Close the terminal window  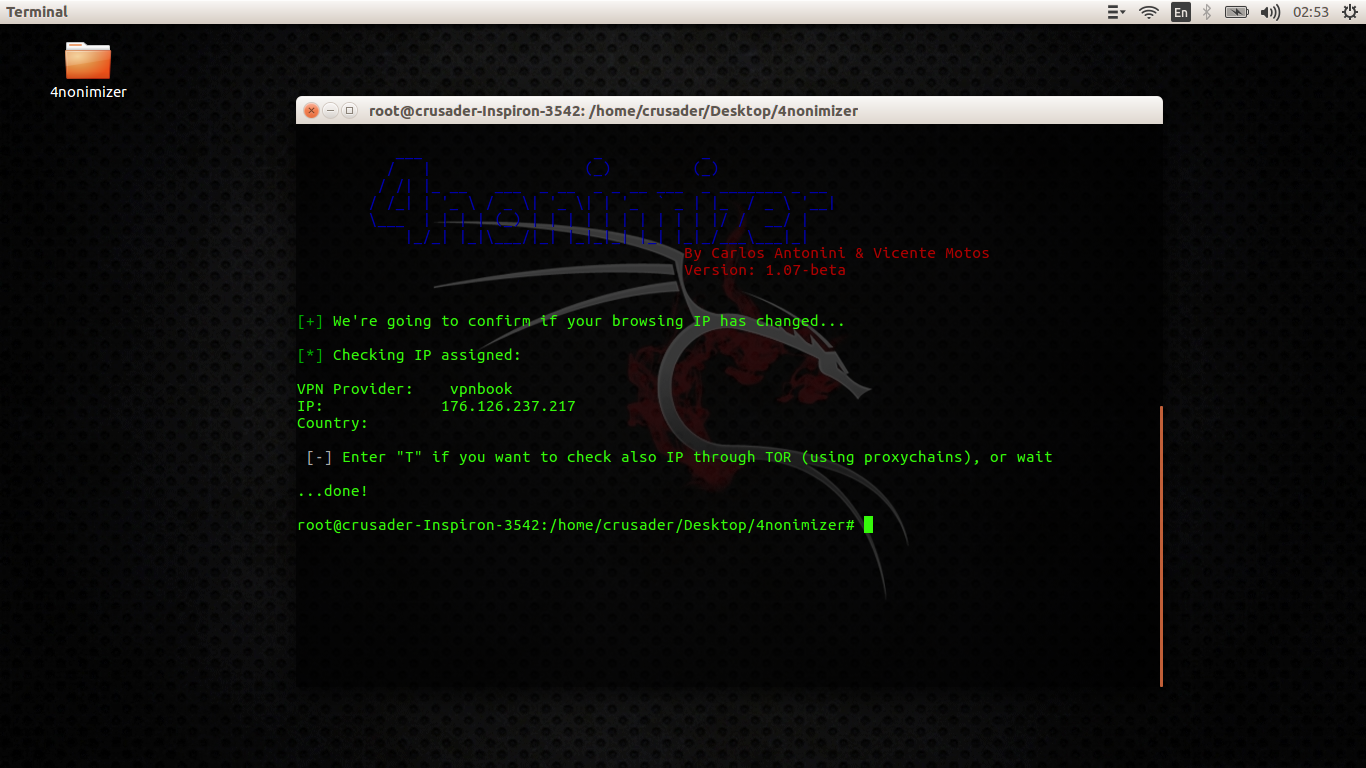pos(311,111)
